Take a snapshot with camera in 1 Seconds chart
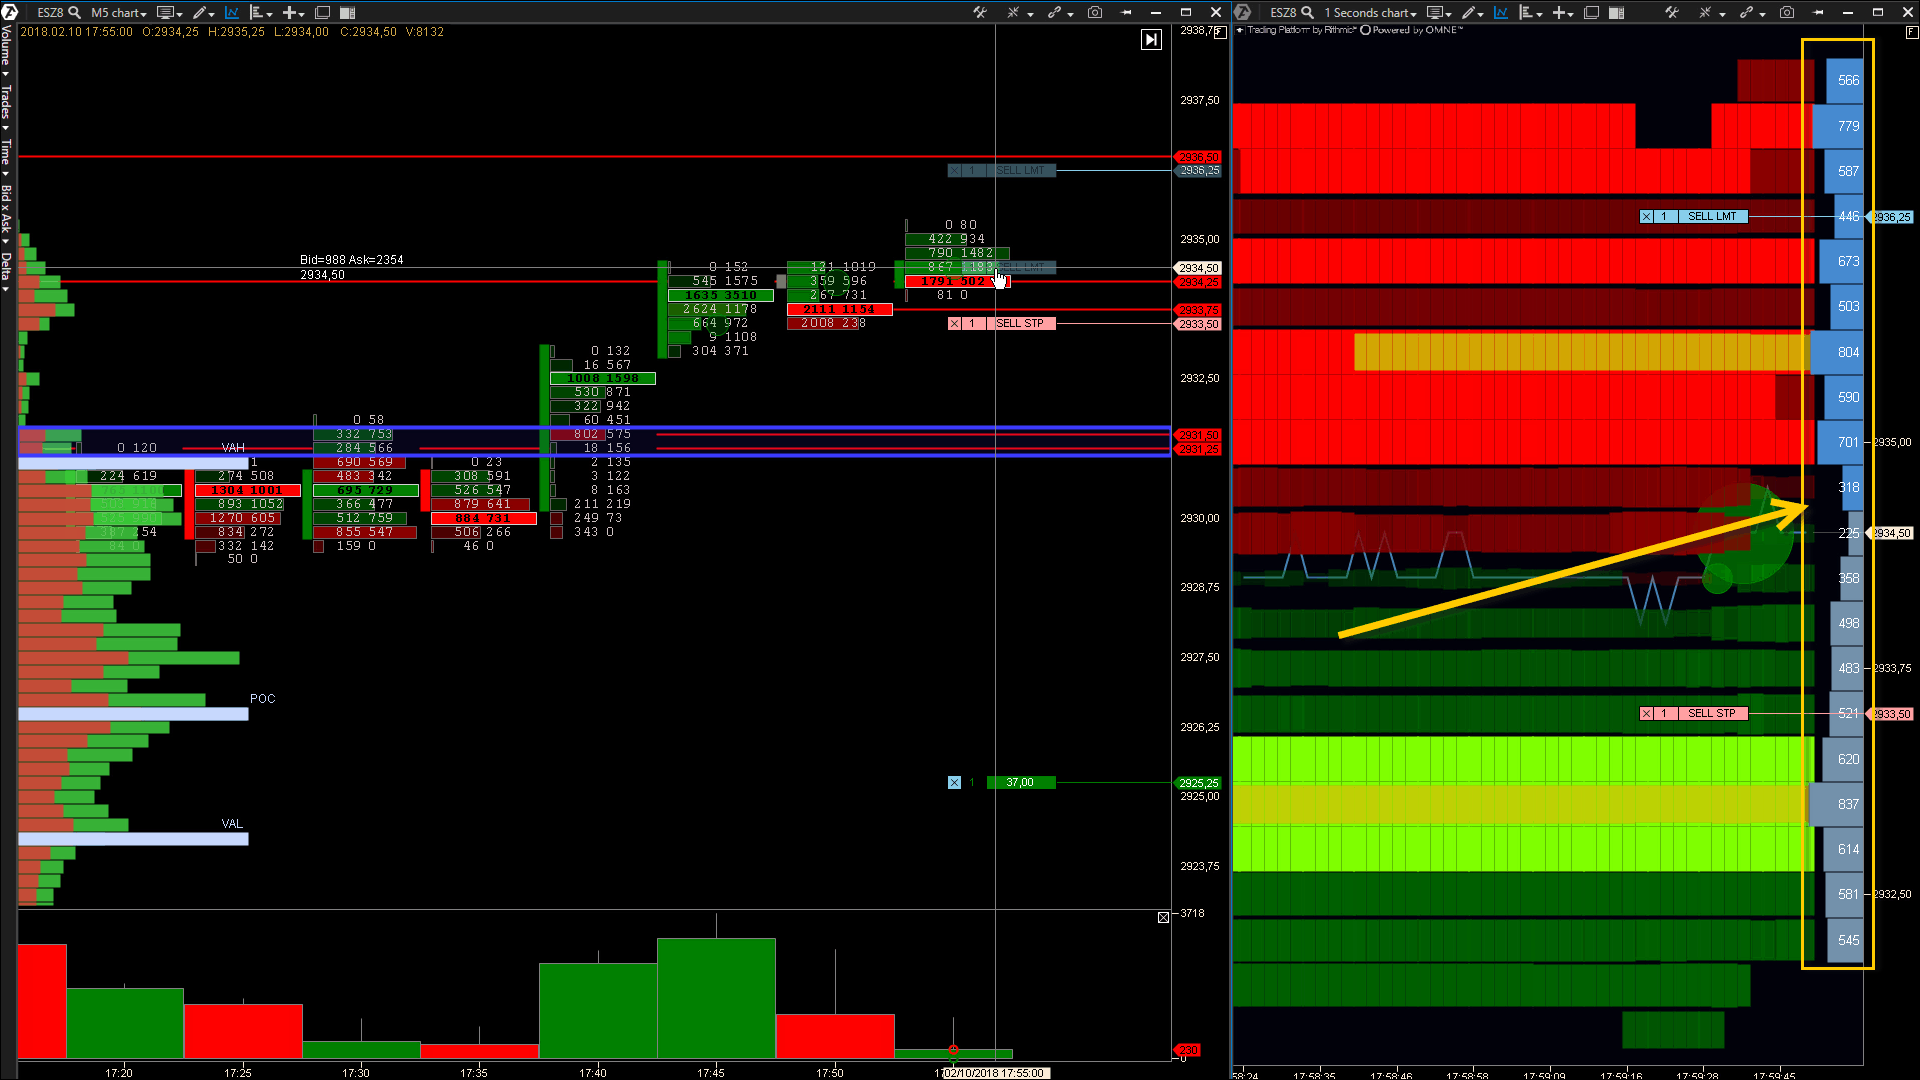The height and width of the screenshot is (1080, 1920). tap(1787, 12)
